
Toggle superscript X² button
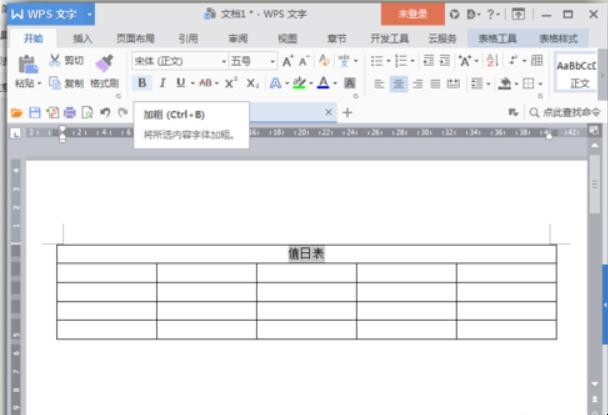coord(231,83)
